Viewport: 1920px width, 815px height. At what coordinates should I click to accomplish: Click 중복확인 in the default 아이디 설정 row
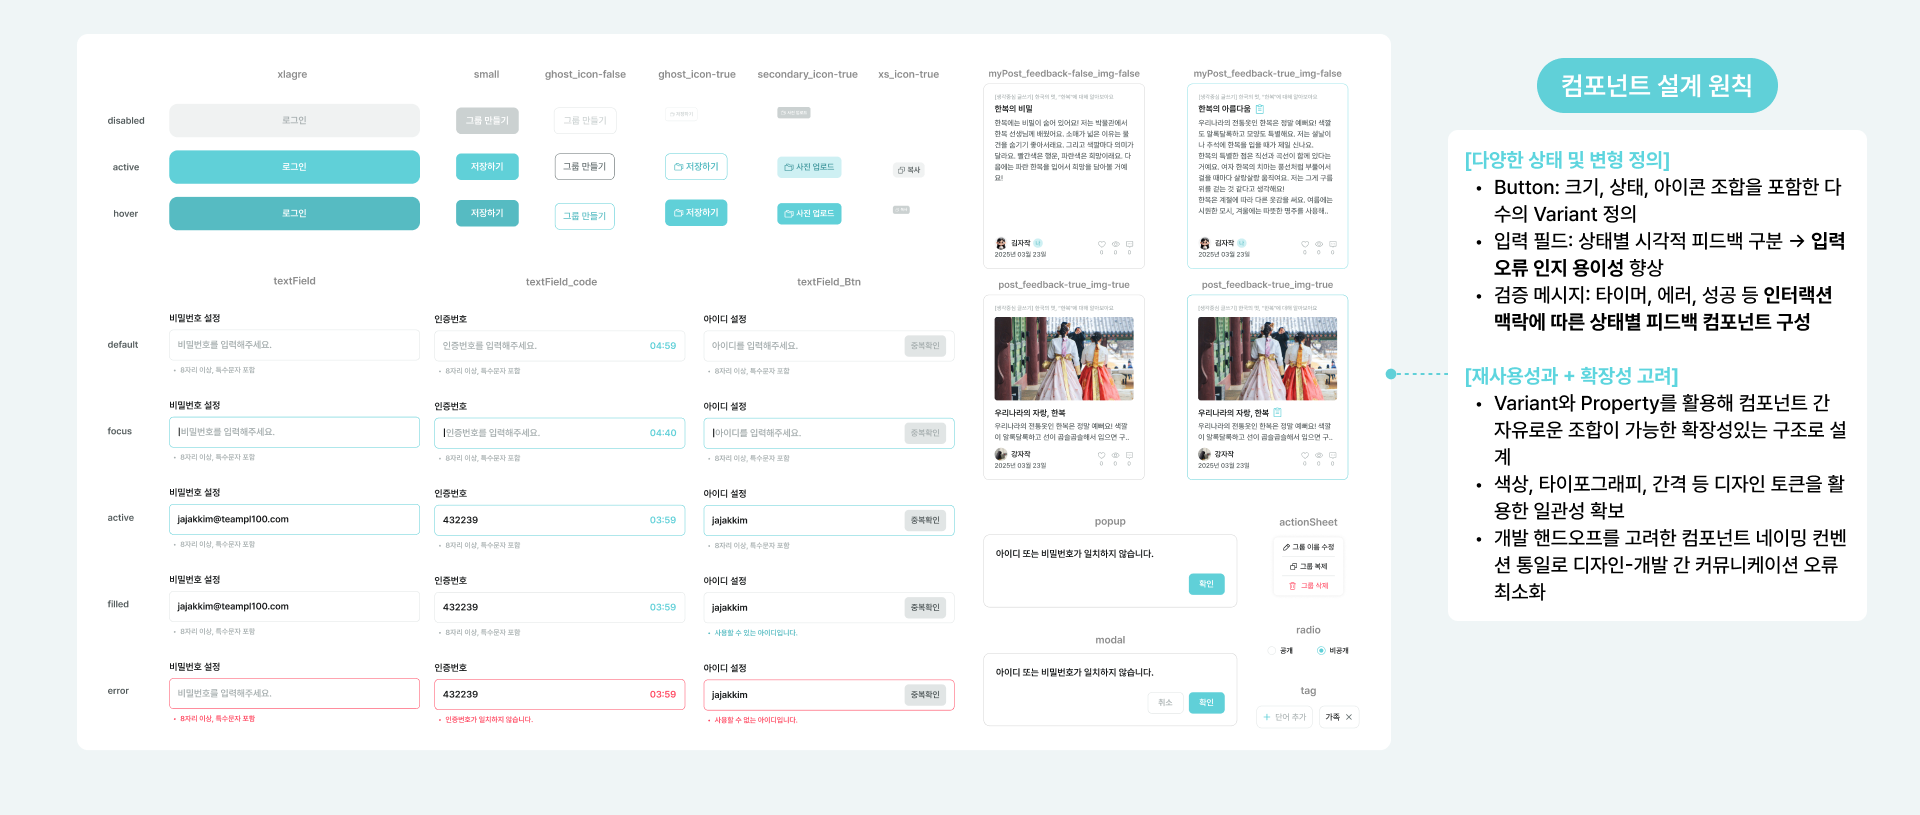pyautogui.click(x=925, y=346)
